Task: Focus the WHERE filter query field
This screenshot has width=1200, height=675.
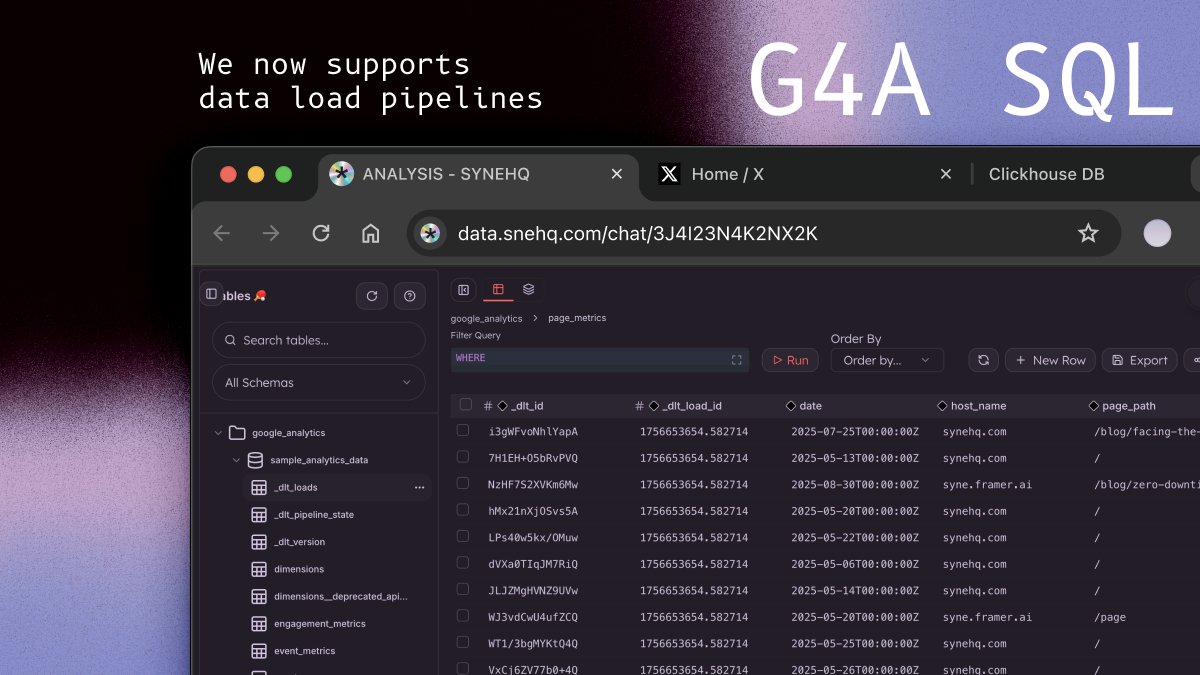Action: tap(600, 360)
